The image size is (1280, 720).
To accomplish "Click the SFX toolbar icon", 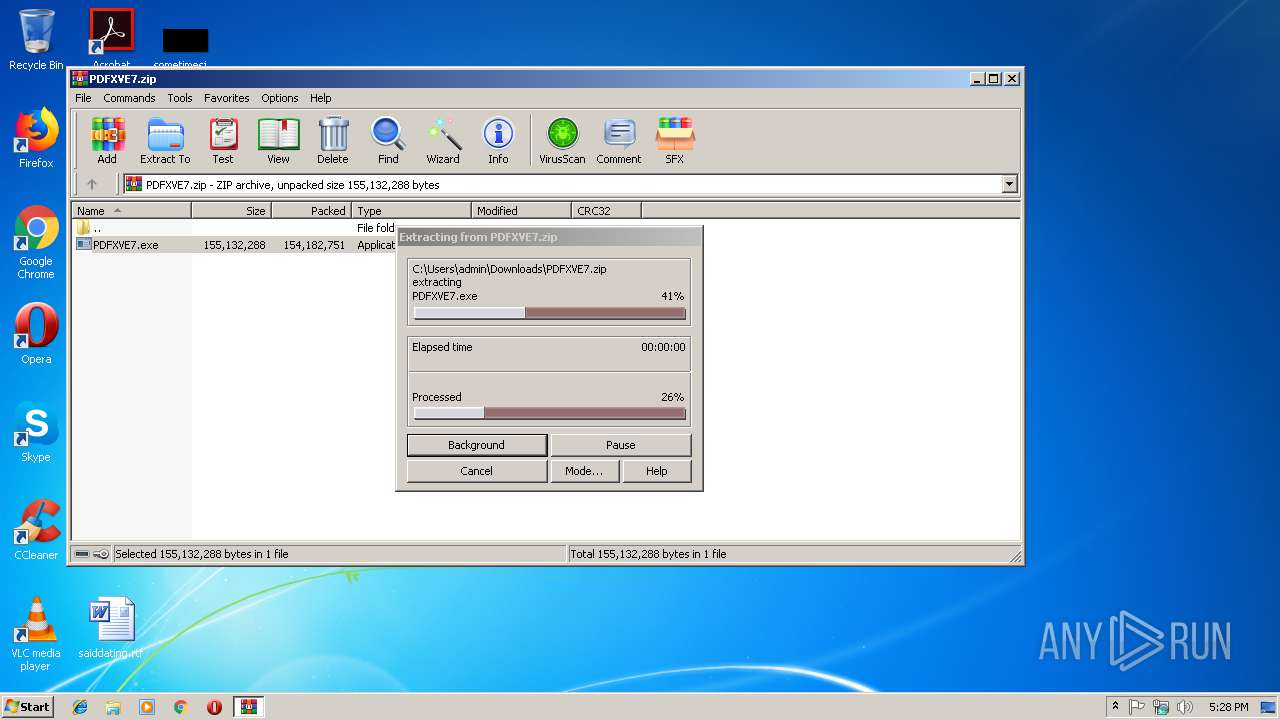I will tap(675, 140).
